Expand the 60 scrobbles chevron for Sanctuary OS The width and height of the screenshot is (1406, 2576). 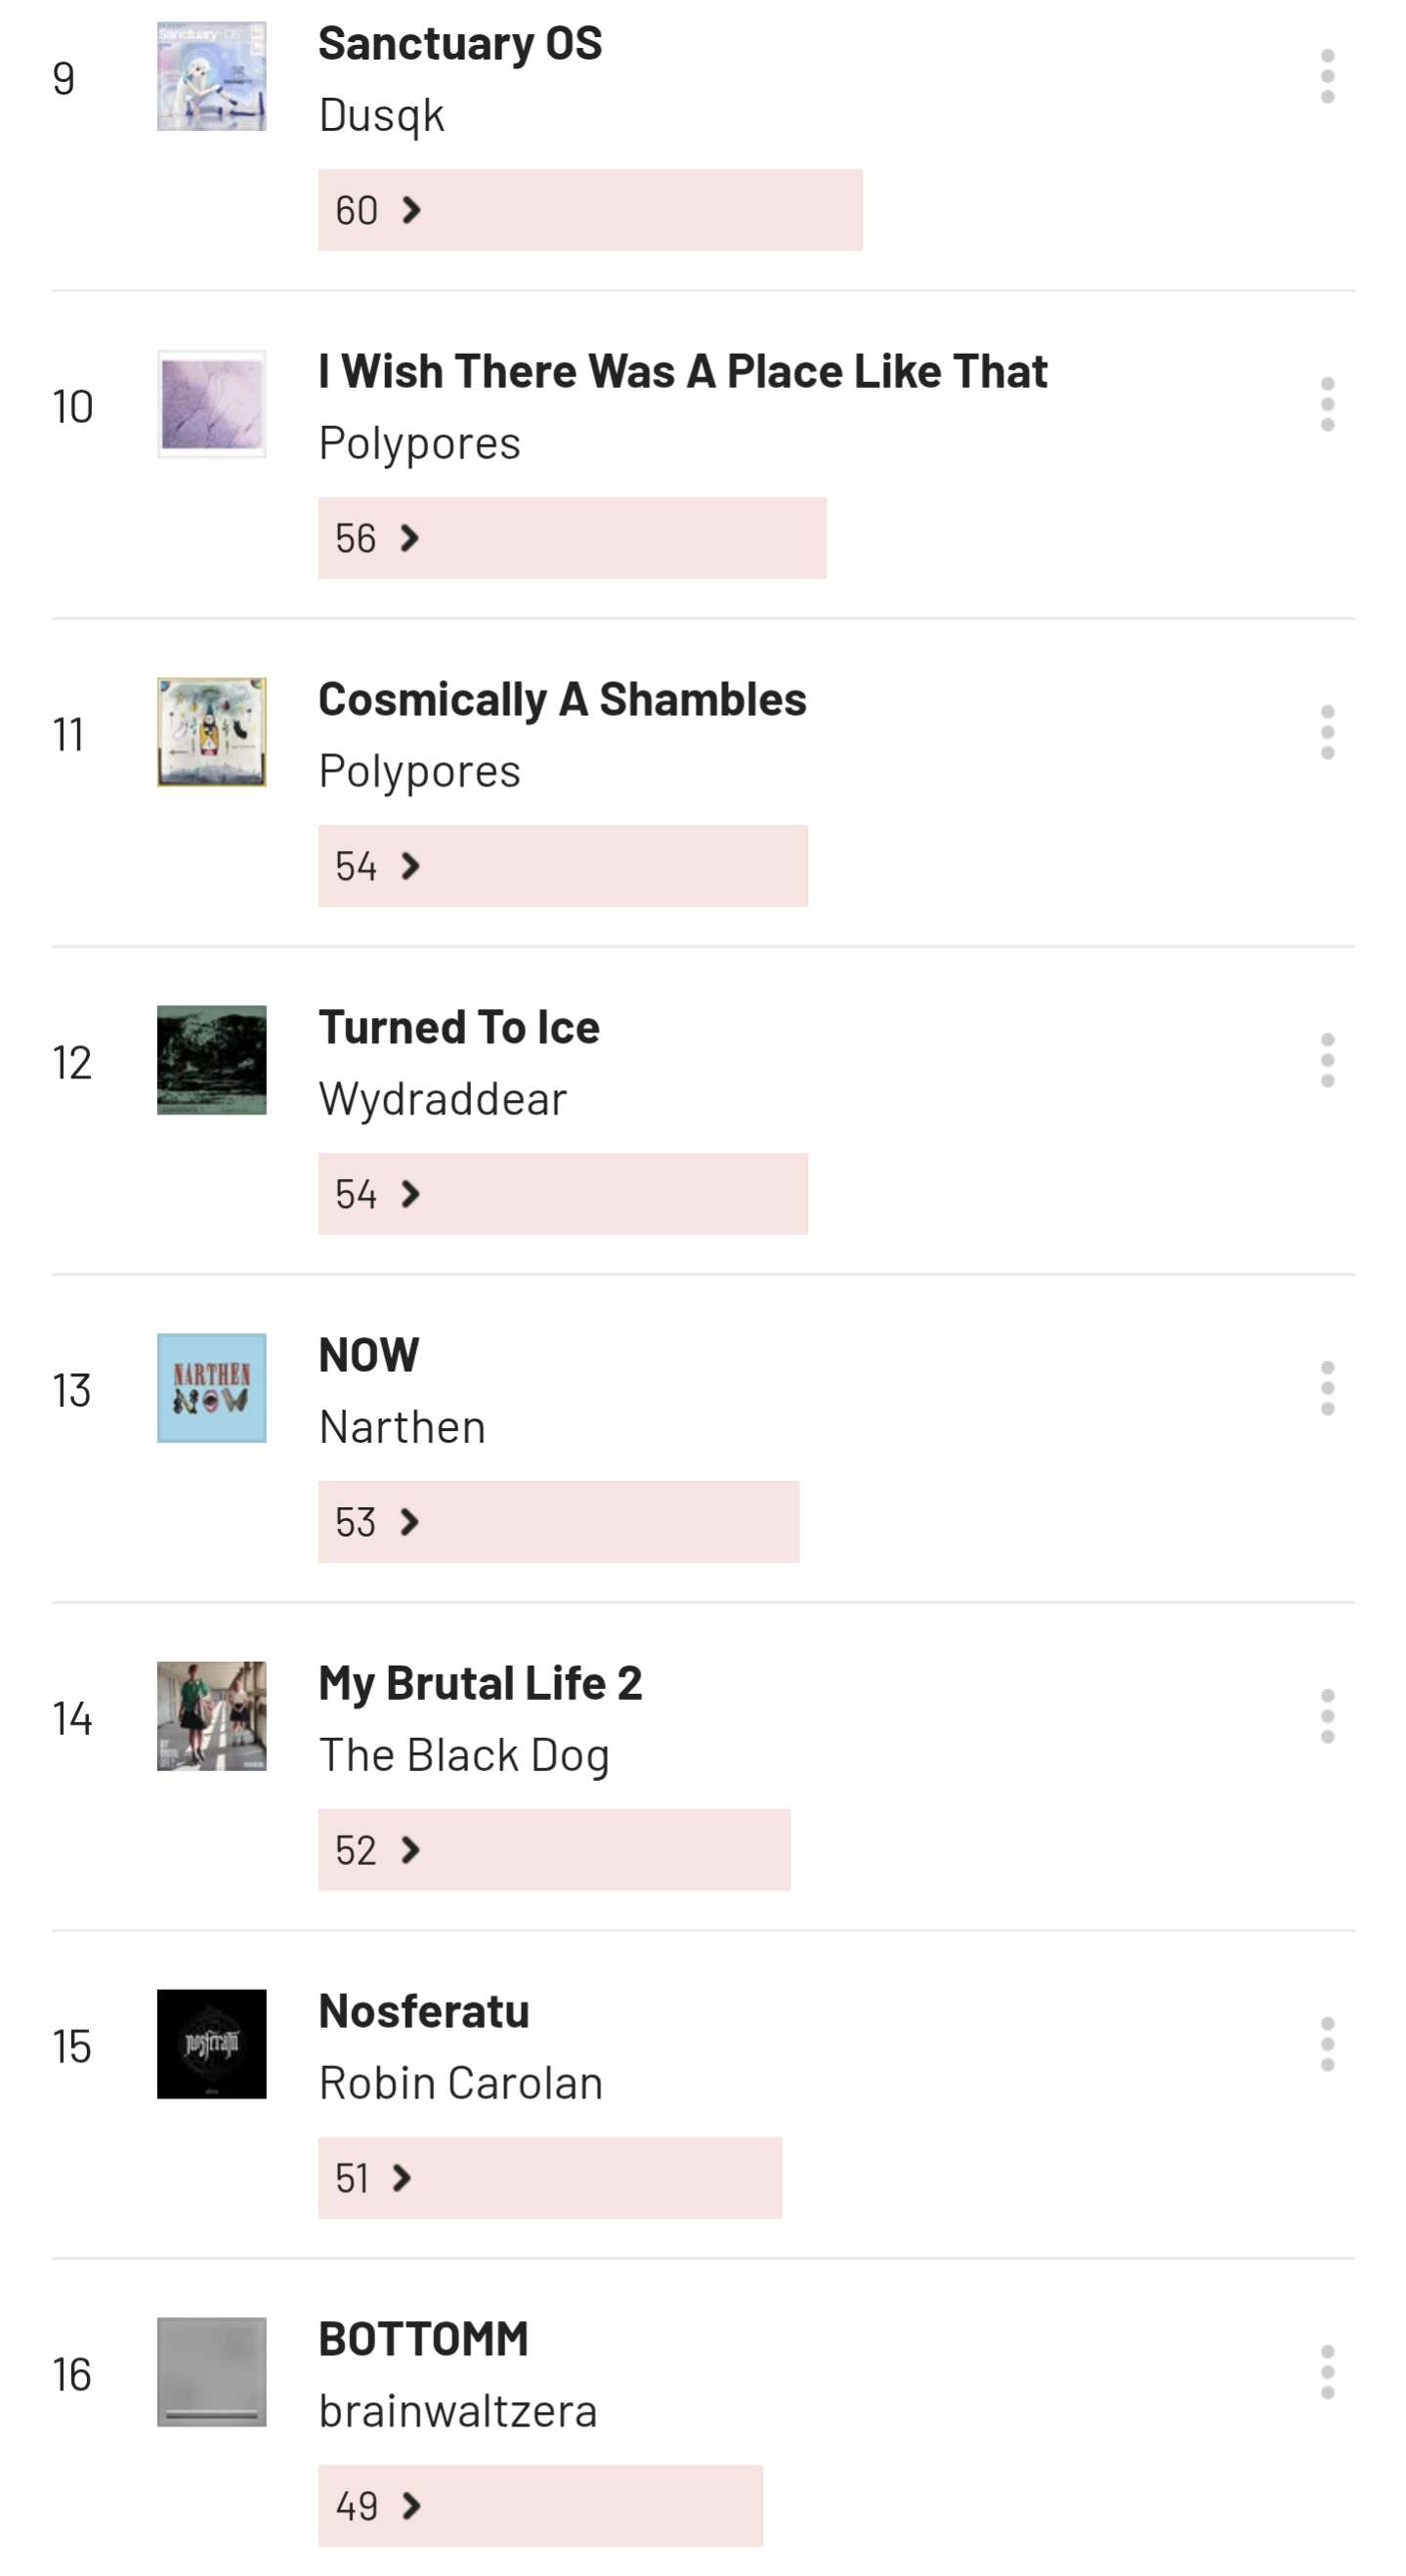410,210
